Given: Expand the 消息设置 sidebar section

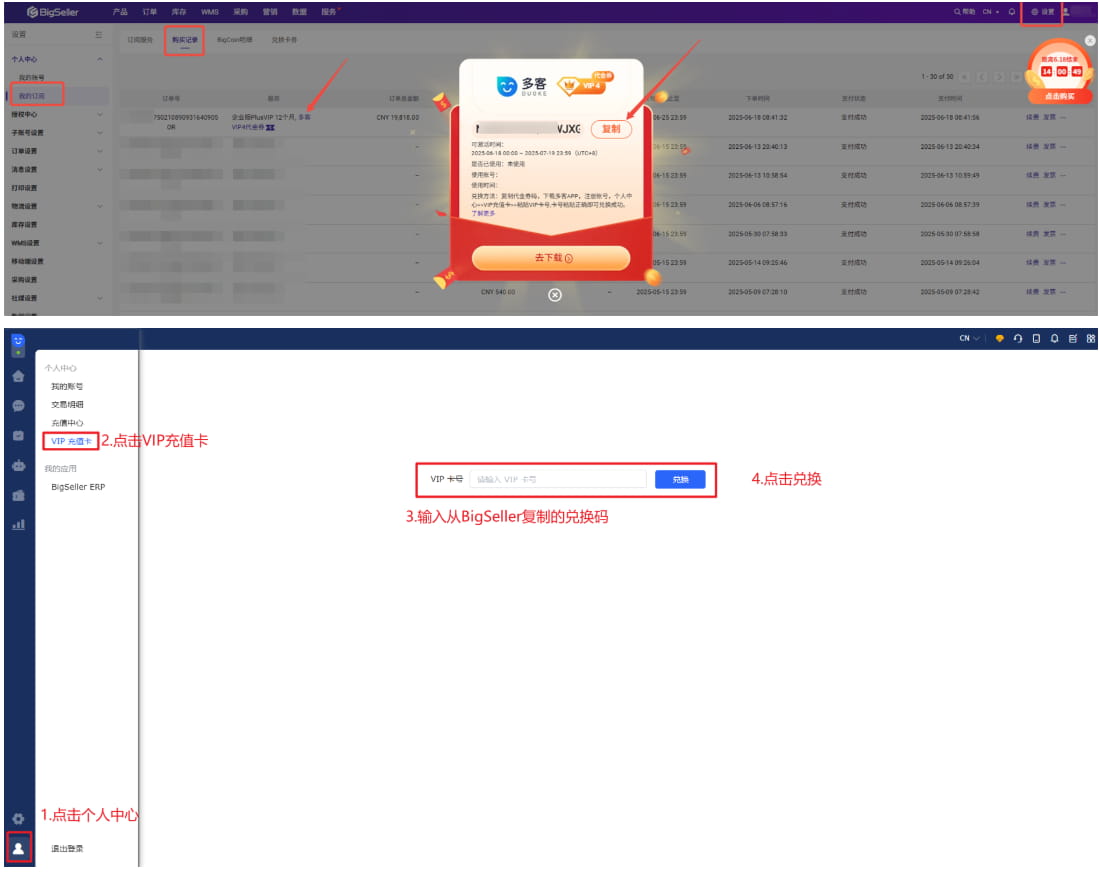Looking at the screenshot, I should click(100, 169).
